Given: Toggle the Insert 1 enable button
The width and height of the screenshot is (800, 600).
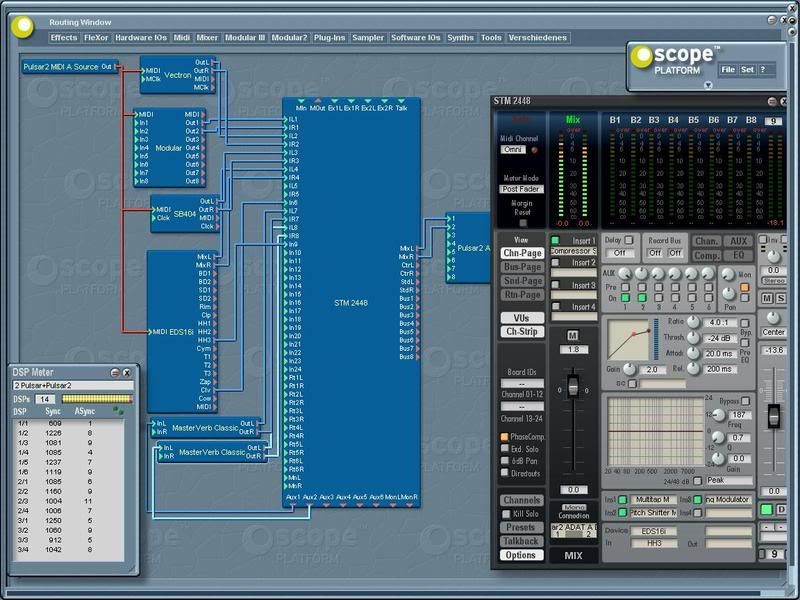Looking at the screenshot, I should (x=555, y=240).
